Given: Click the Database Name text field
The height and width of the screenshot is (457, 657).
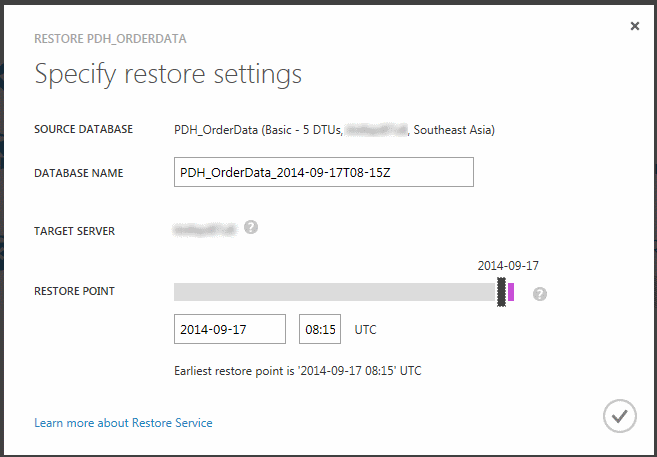Looking at the screenshot, I should [x=323, y=172].
